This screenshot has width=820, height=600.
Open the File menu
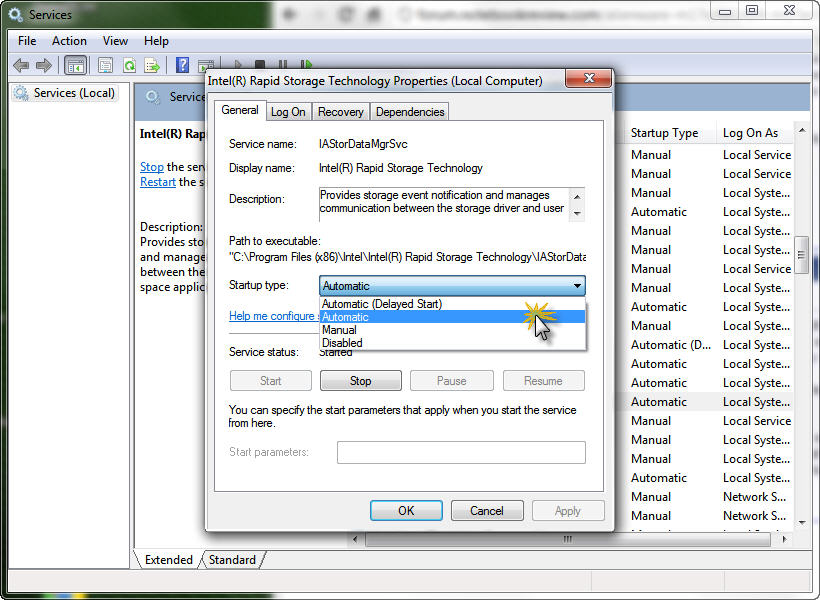point(27,41)
